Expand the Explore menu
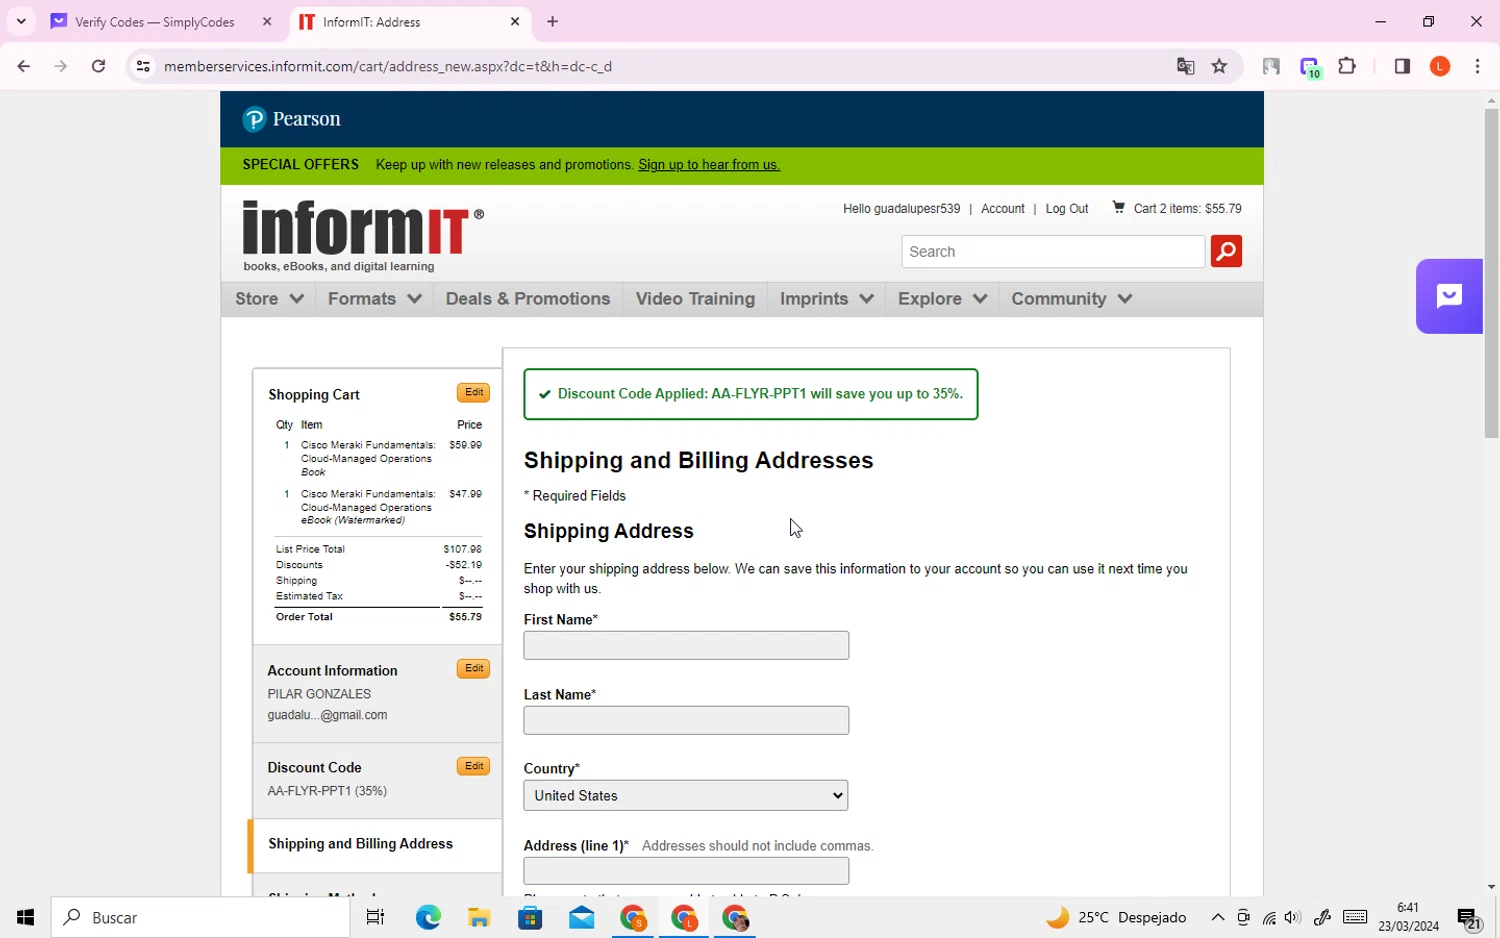 pos(942,299)
